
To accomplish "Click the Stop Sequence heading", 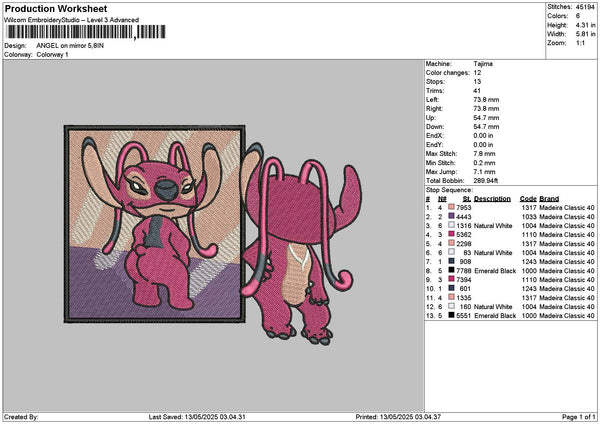I will [x=448, y=188].
